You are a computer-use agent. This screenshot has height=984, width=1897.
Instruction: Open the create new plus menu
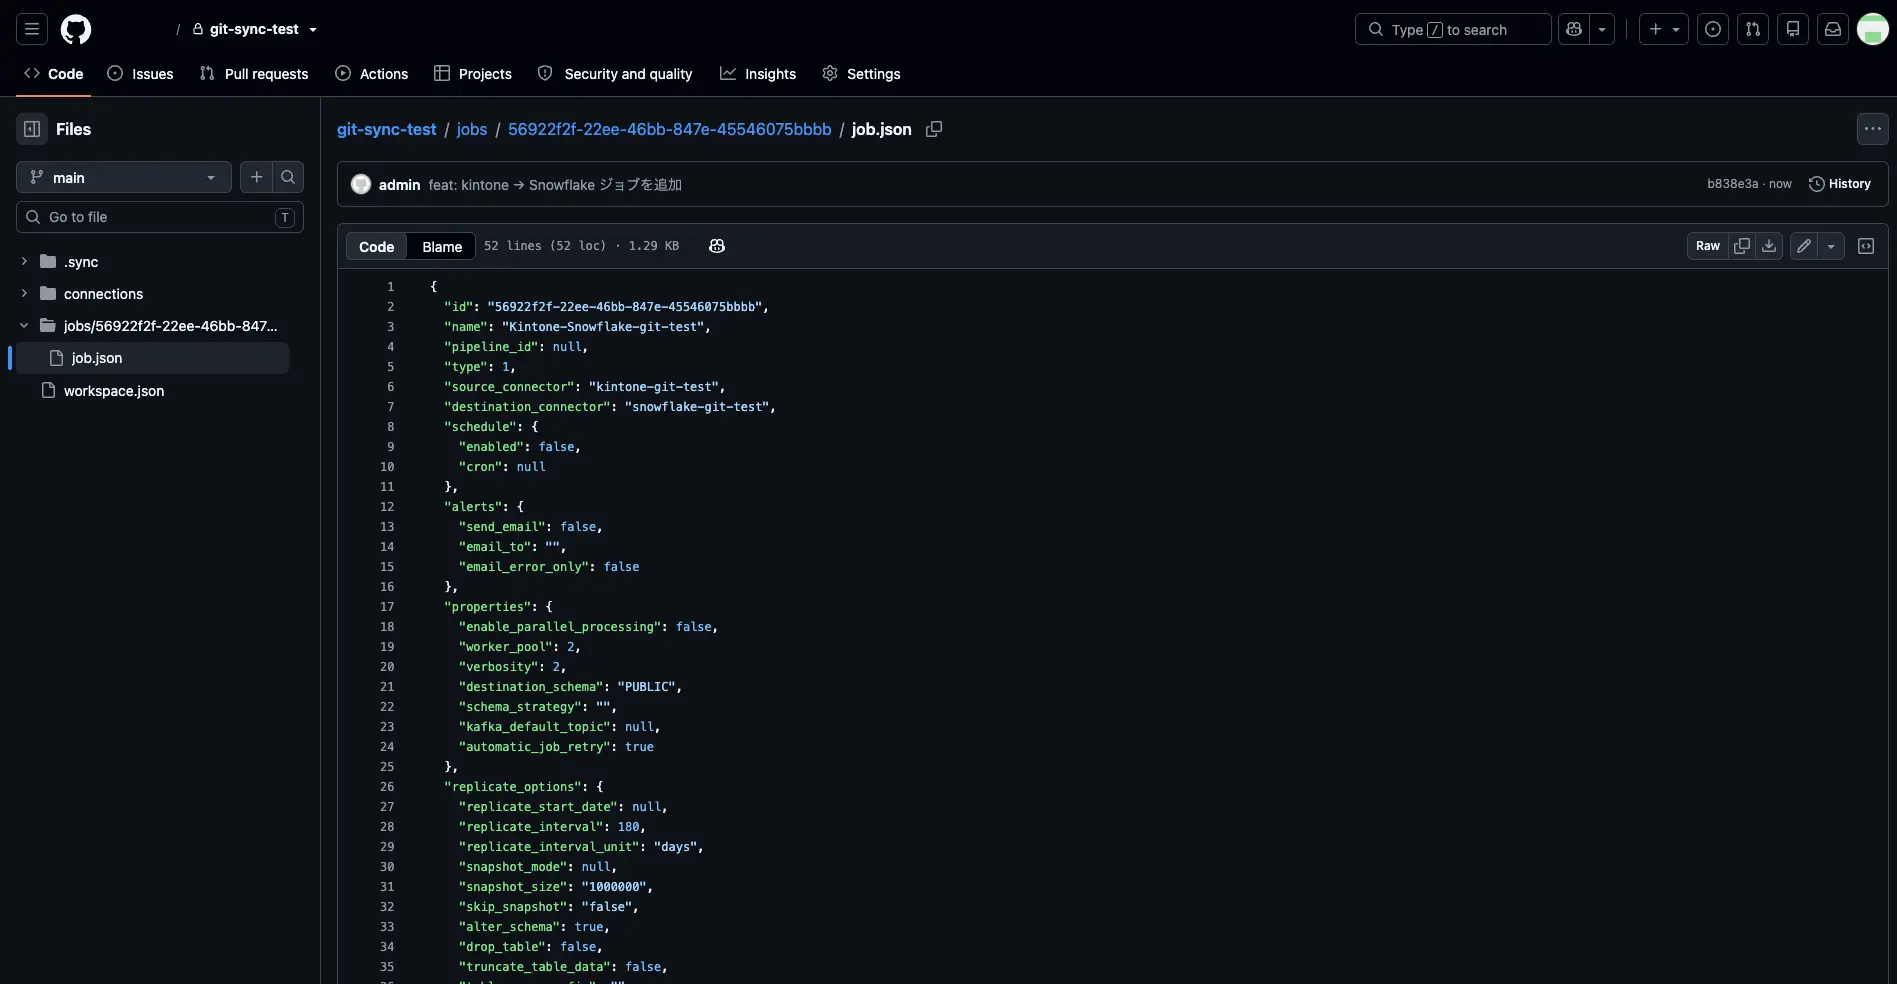click(x=1664, y=29)
